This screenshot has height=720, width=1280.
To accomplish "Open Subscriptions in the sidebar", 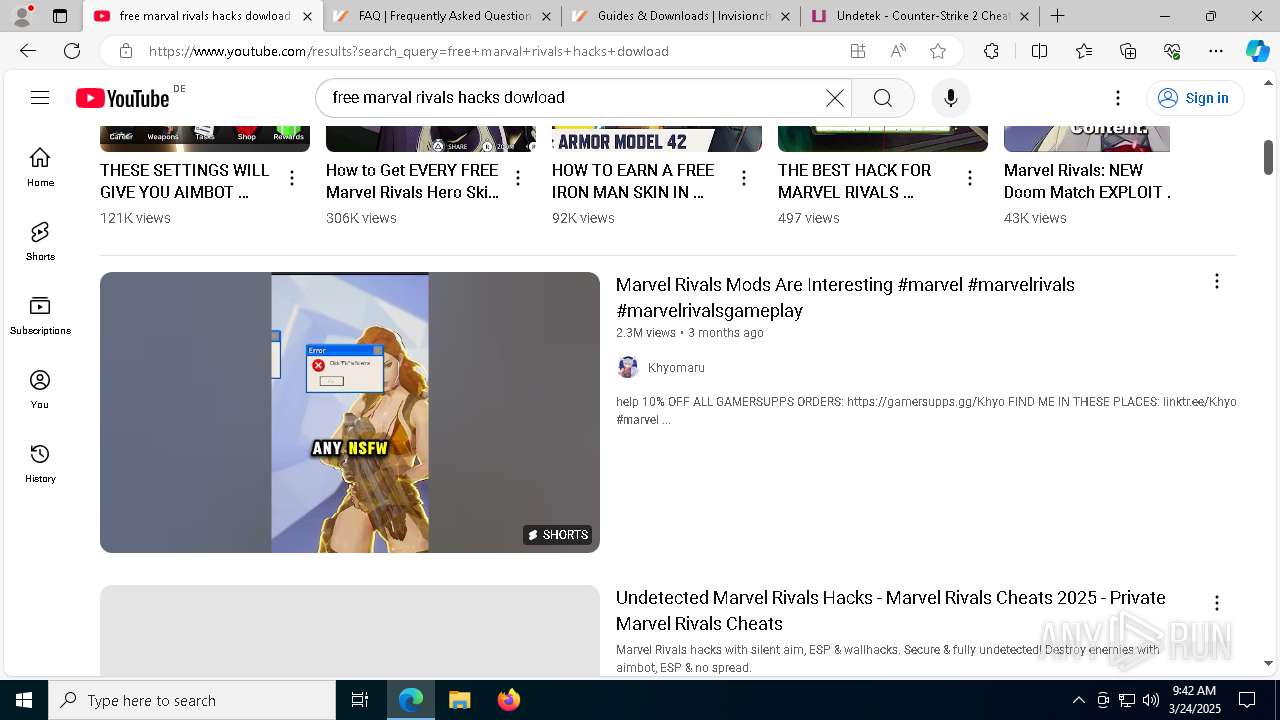I will (x=40, y=315).
